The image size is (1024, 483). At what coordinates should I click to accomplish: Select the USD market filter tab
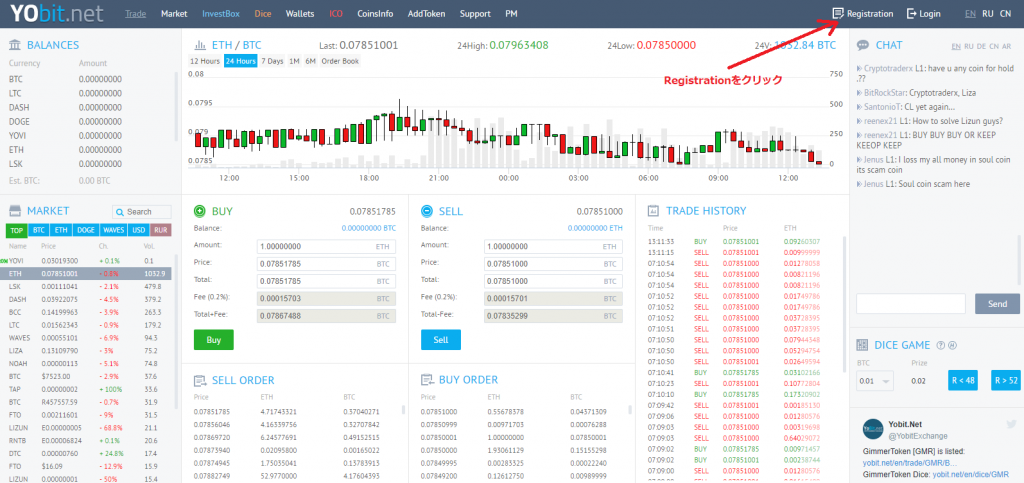pos(138,230)
